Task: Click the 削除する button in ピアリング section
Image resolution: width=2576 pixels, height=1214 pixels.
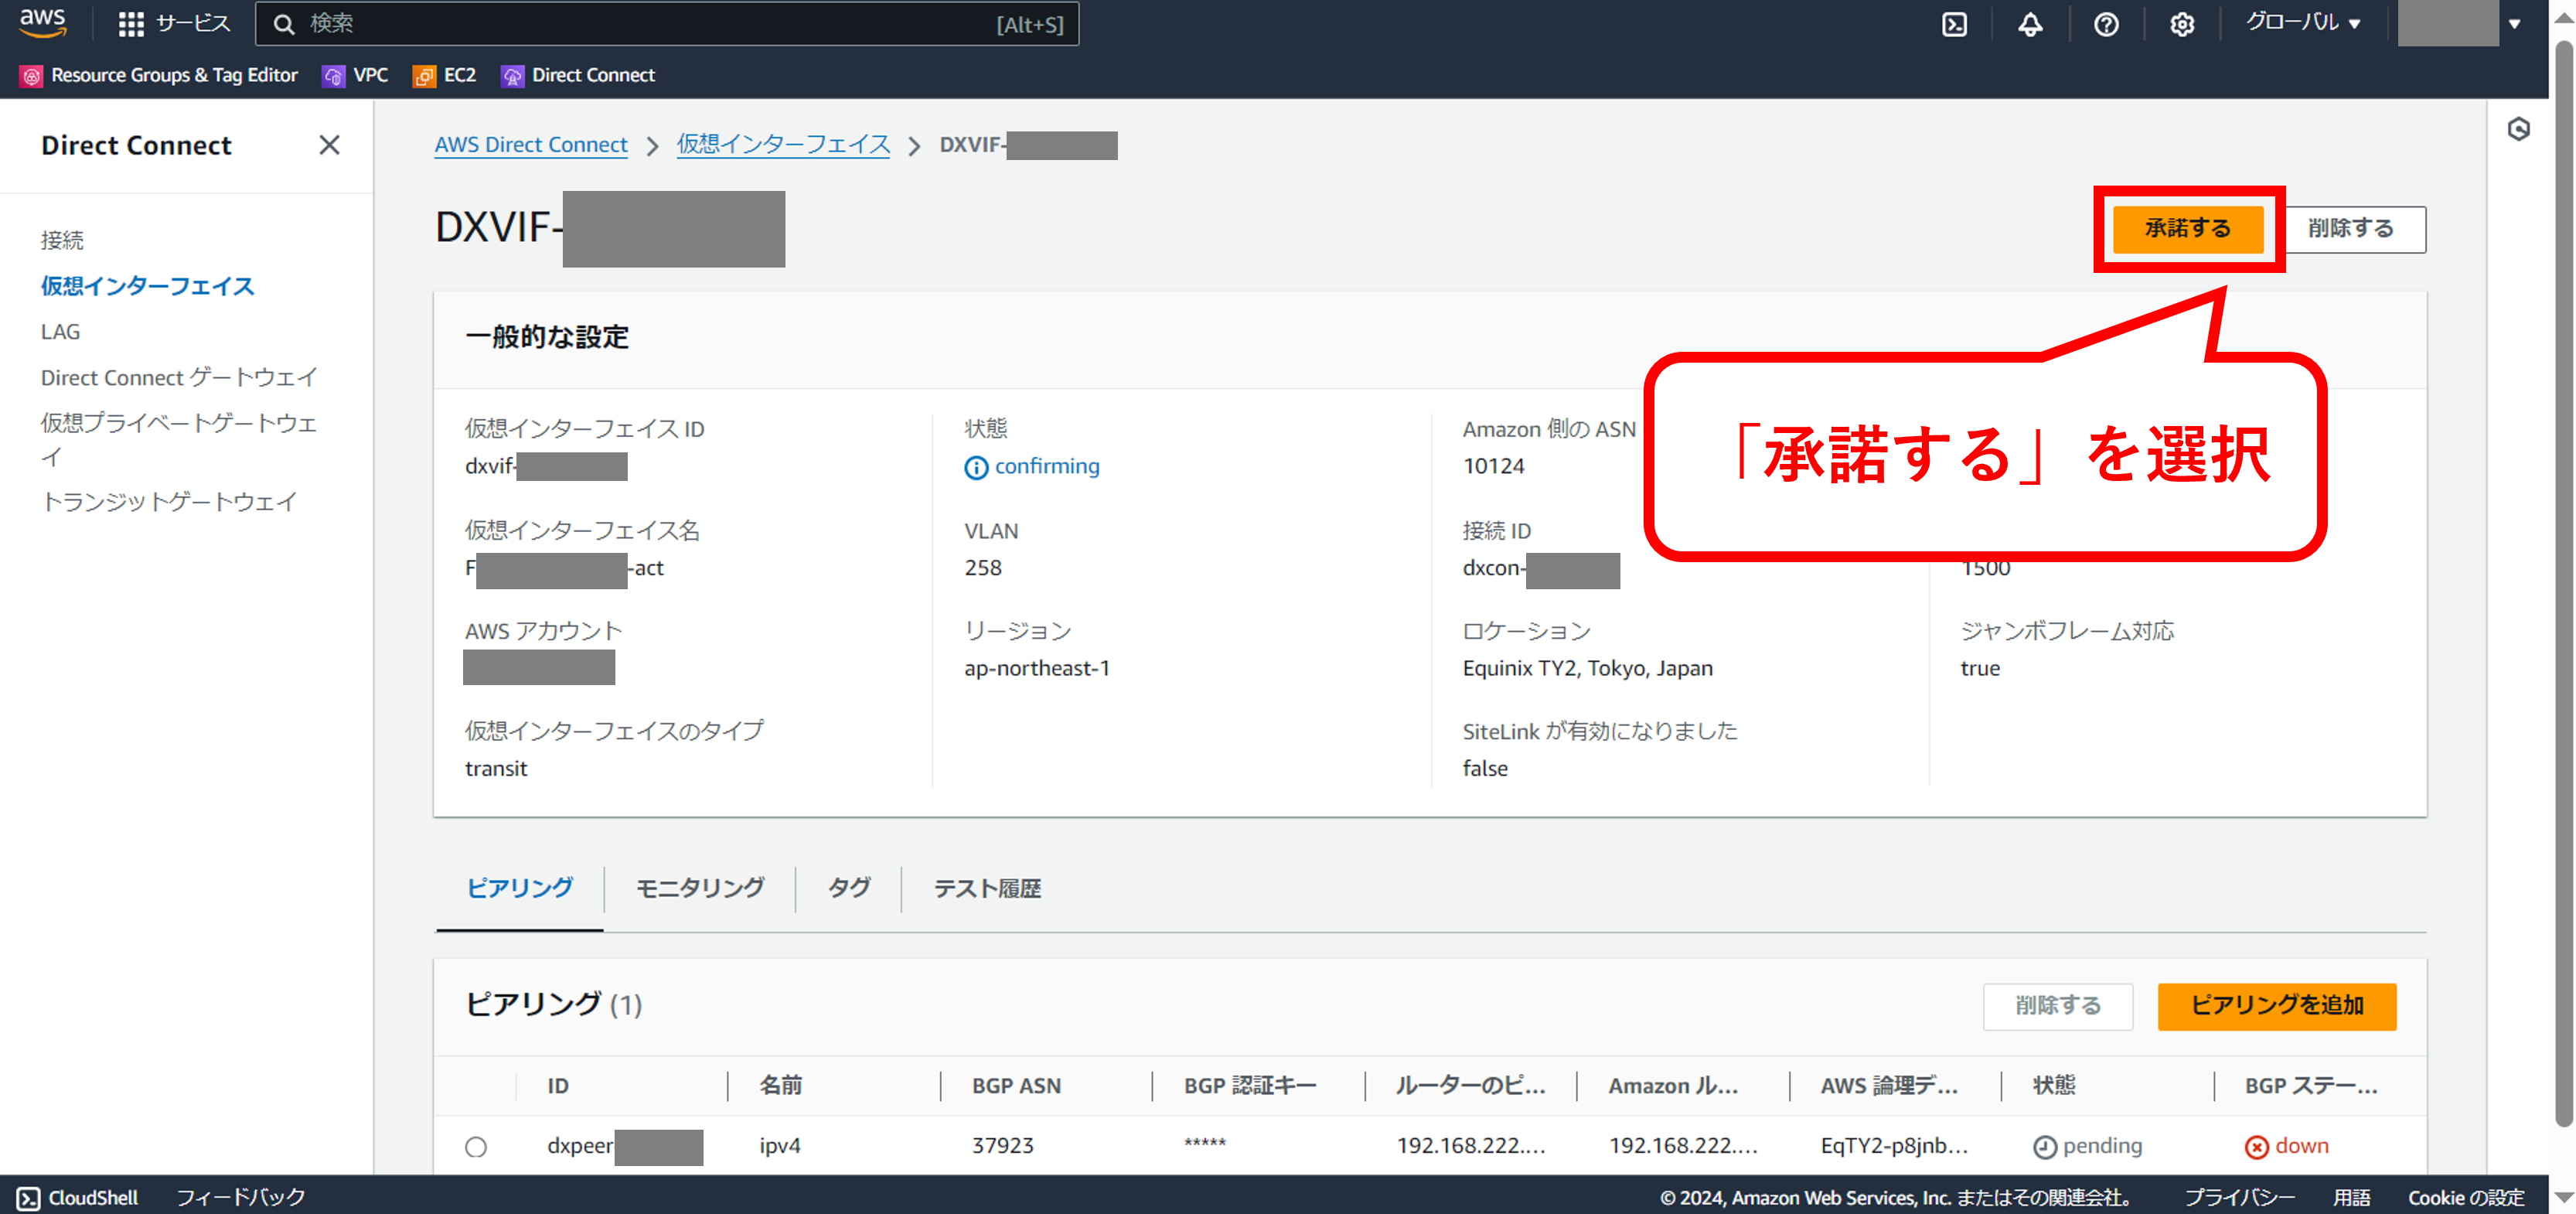Action: pyautogui.click(x=2058, y=1005)
